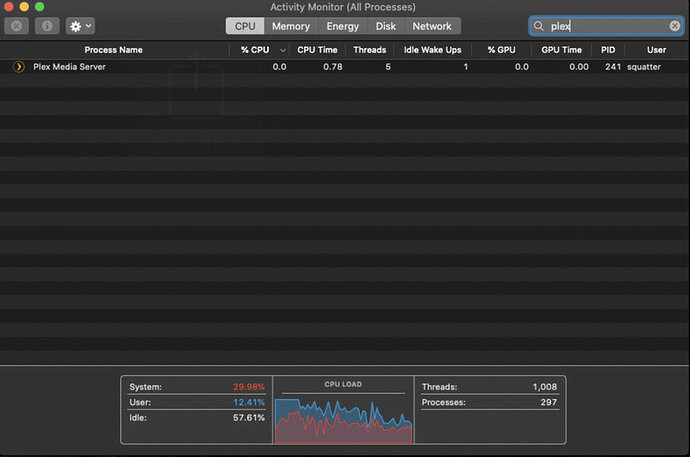Select the Plex Media Server process row
The height and width of the screenshot is (457, 690).
tap(345, 67)
